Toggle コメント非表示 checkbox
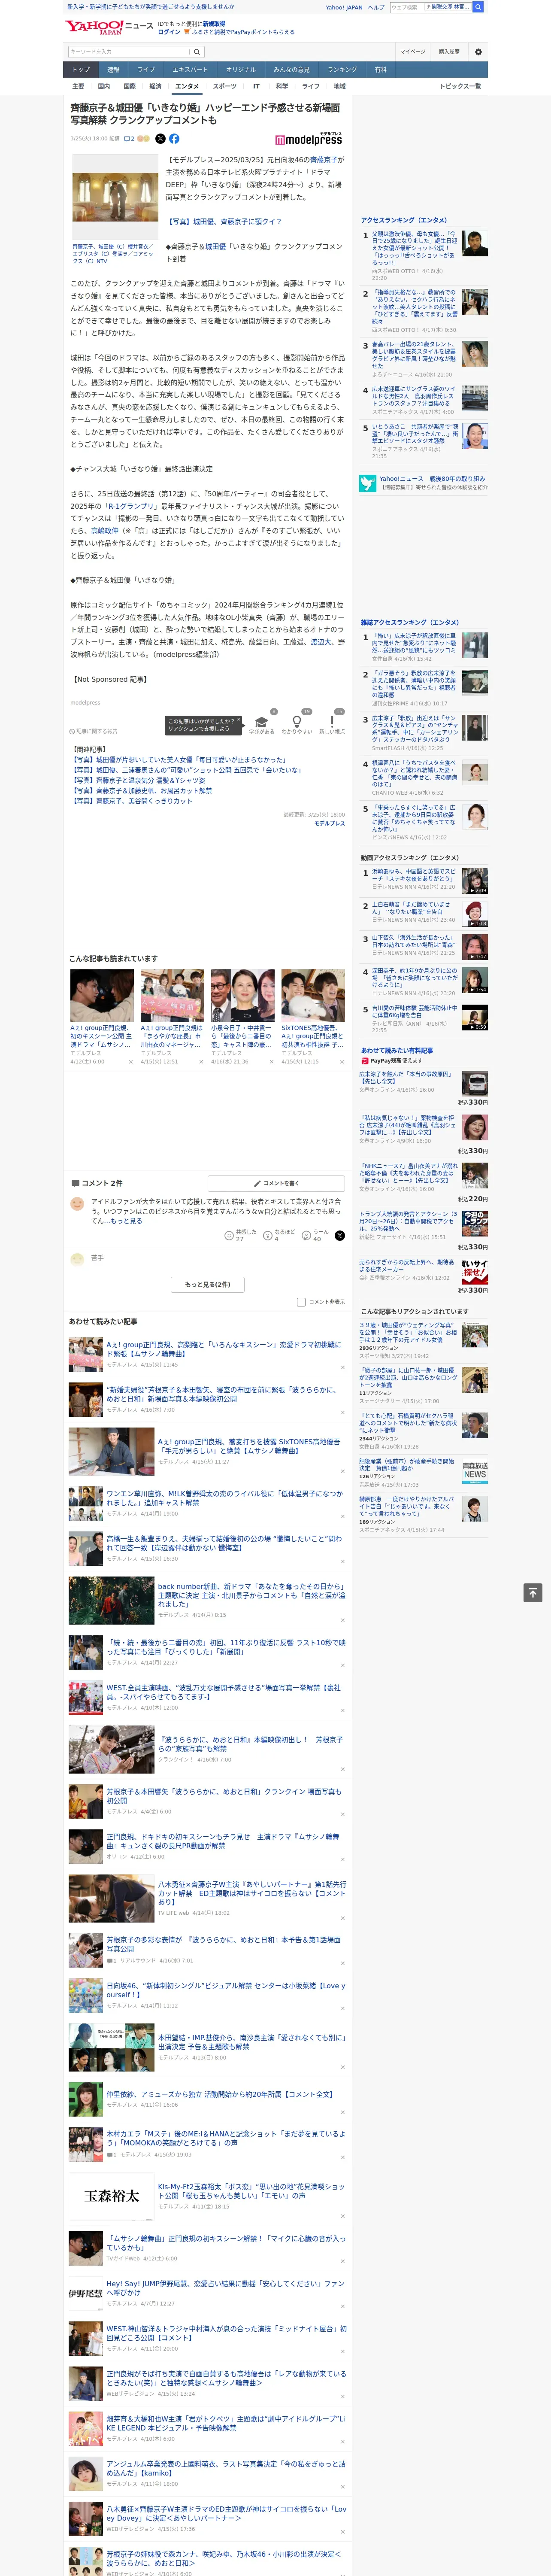Image resolution: width=551 pixels, height=2576 pixels. 301,1302
